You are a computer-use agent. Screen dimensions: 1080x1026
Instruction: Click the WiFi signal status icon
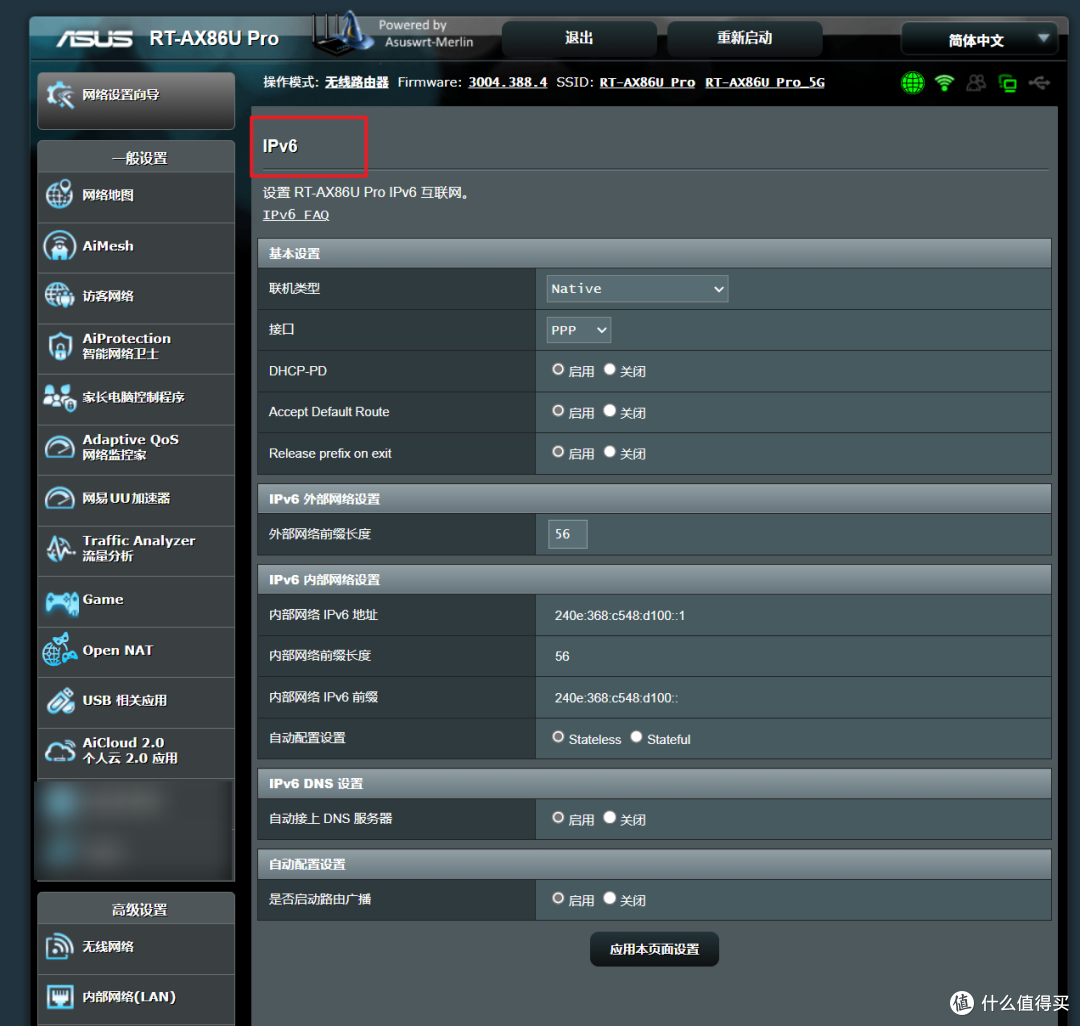coord(944,83)
